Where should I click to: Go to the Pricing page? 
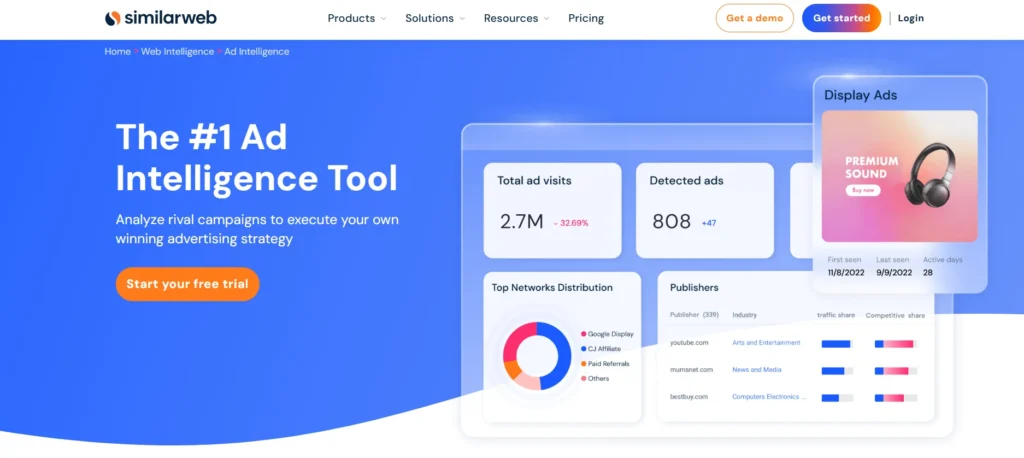pyautogui.click(x=586, y=18)
